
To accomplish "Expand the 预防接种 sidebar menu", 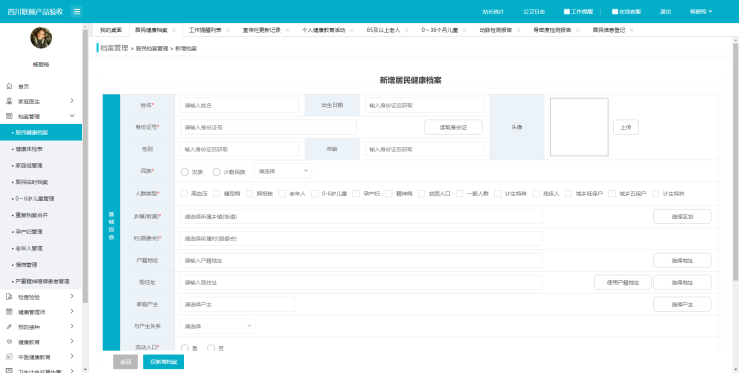I will tap(72, 326).
